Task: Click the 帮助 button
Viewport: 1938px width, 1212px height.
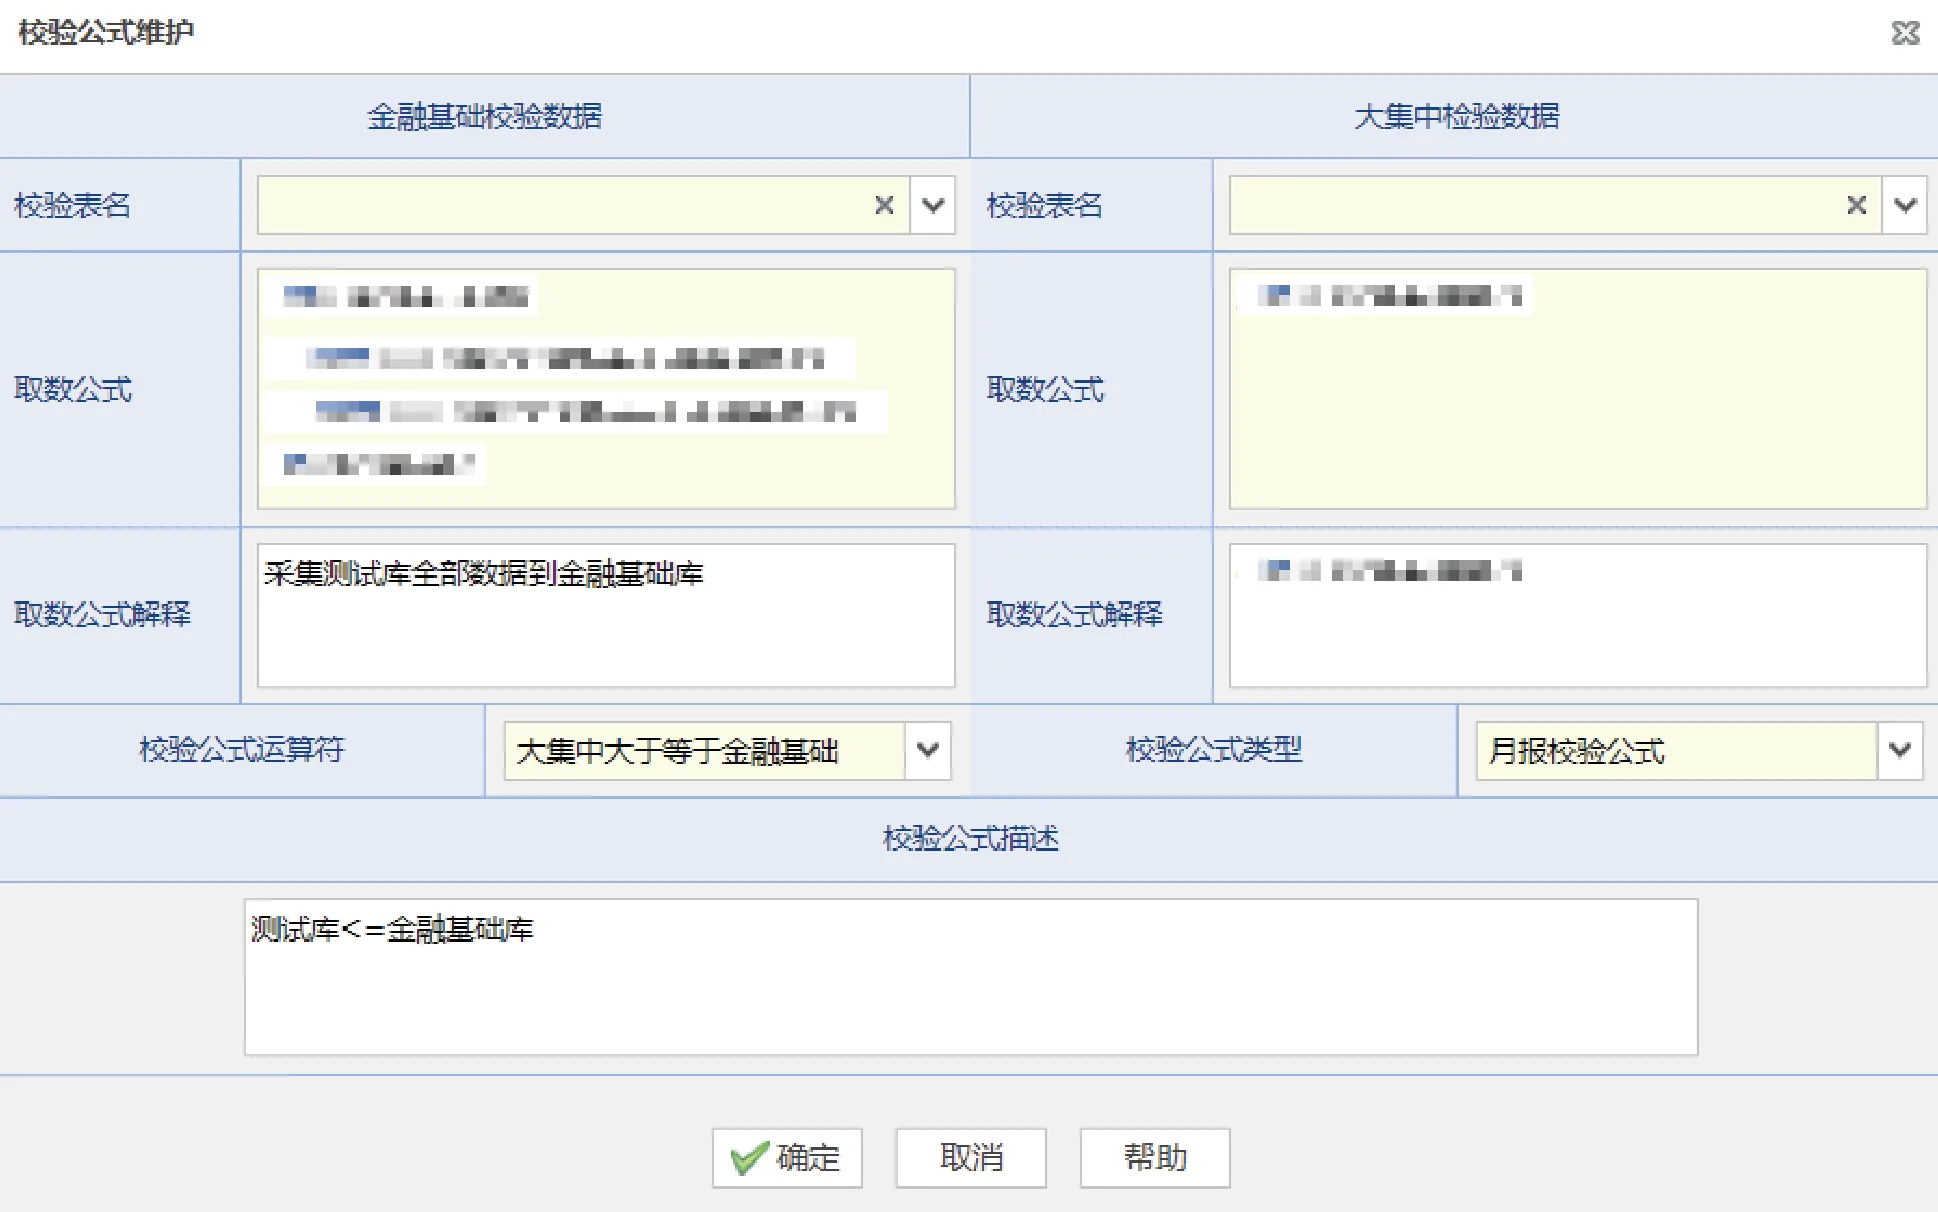Action: tap(1154, 1158)
